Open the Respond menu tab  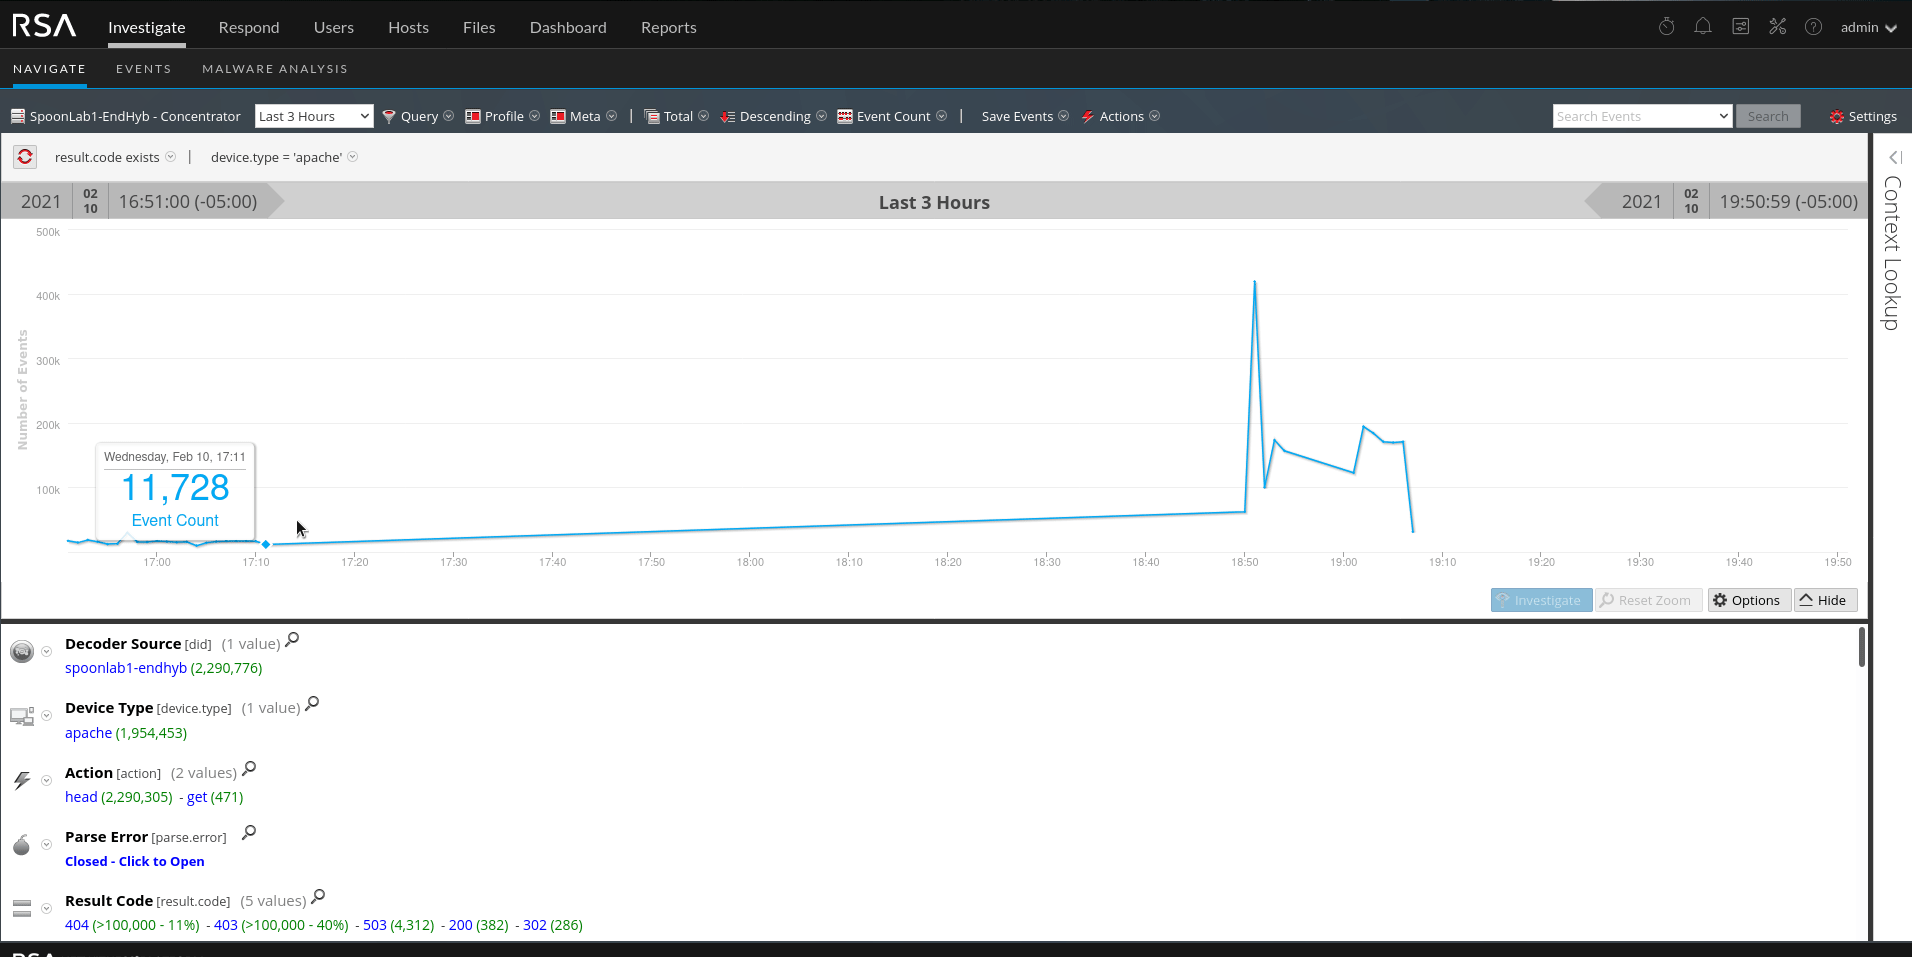(x=249, y=27)
